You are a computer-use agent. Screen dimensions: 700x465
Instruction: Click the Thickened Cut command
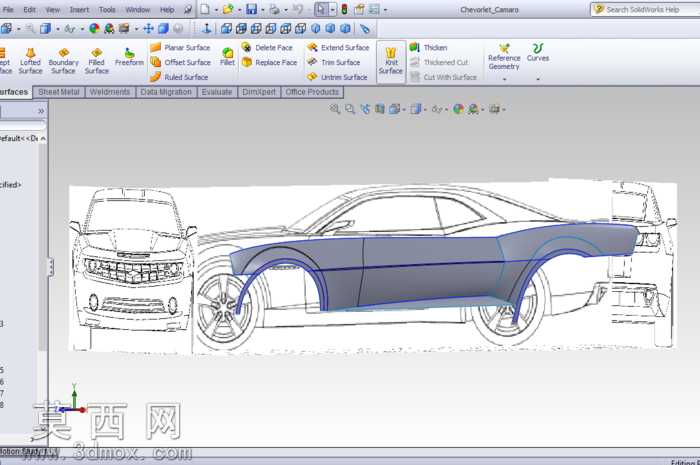click(439, 62)
